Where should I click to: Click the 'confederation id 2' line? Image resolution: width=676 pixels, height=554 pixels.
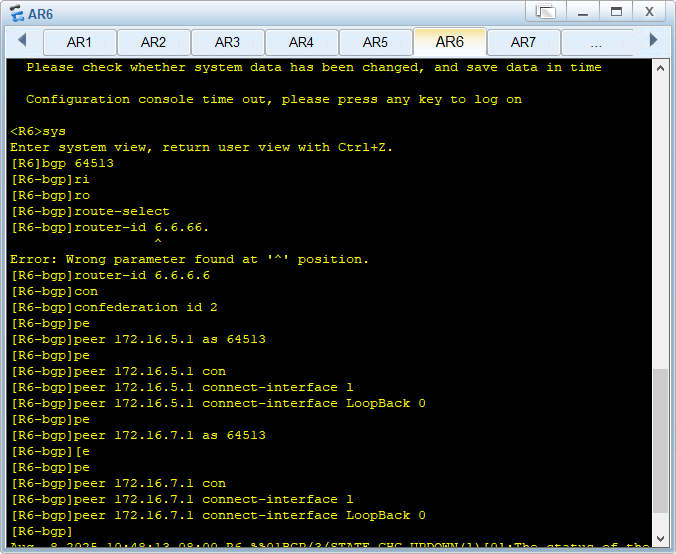pyautogui.click(x=114, y=307)
